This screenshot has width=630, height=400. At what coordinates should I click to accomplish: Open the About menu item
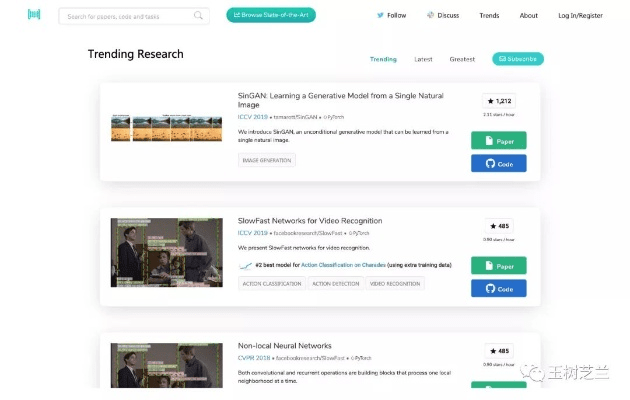[x=528, y=16]
